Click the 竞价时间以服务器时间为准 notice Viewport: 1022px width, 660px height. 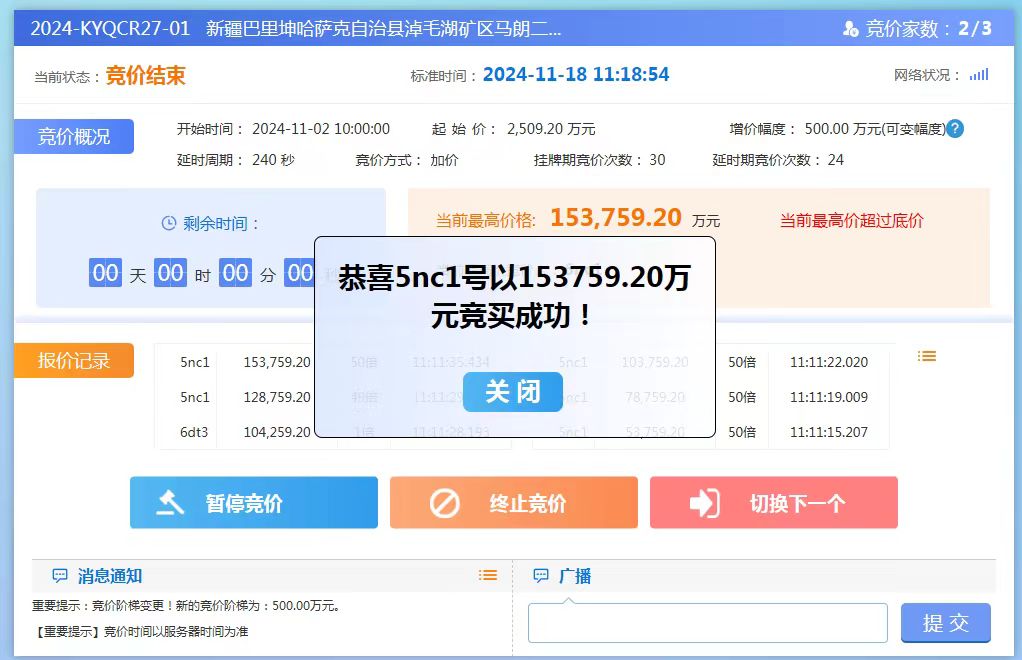pyautogui.click(x=140, y=631)
